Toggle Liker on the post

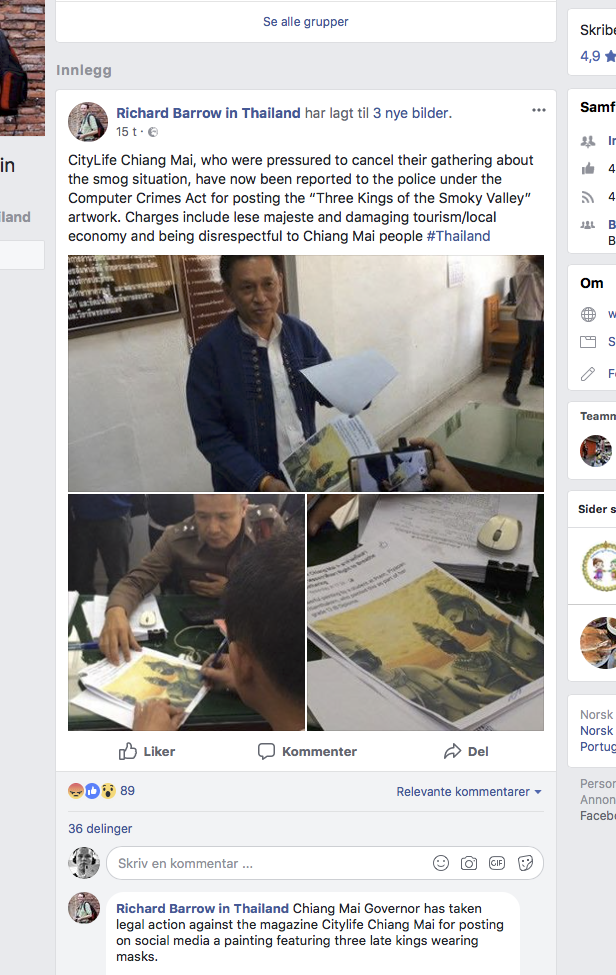(147, 751)
